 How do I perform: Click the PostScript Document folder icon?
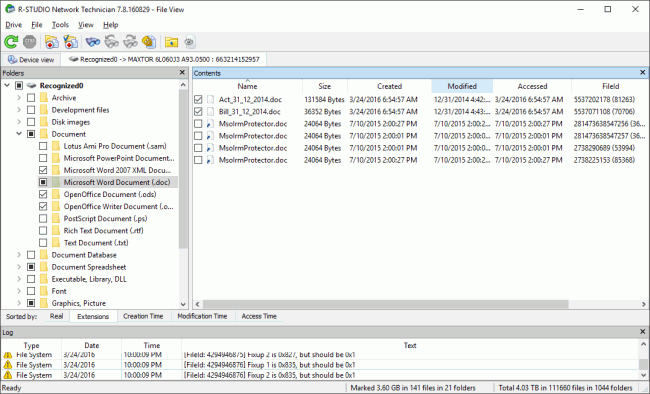[x=56, y=219]
